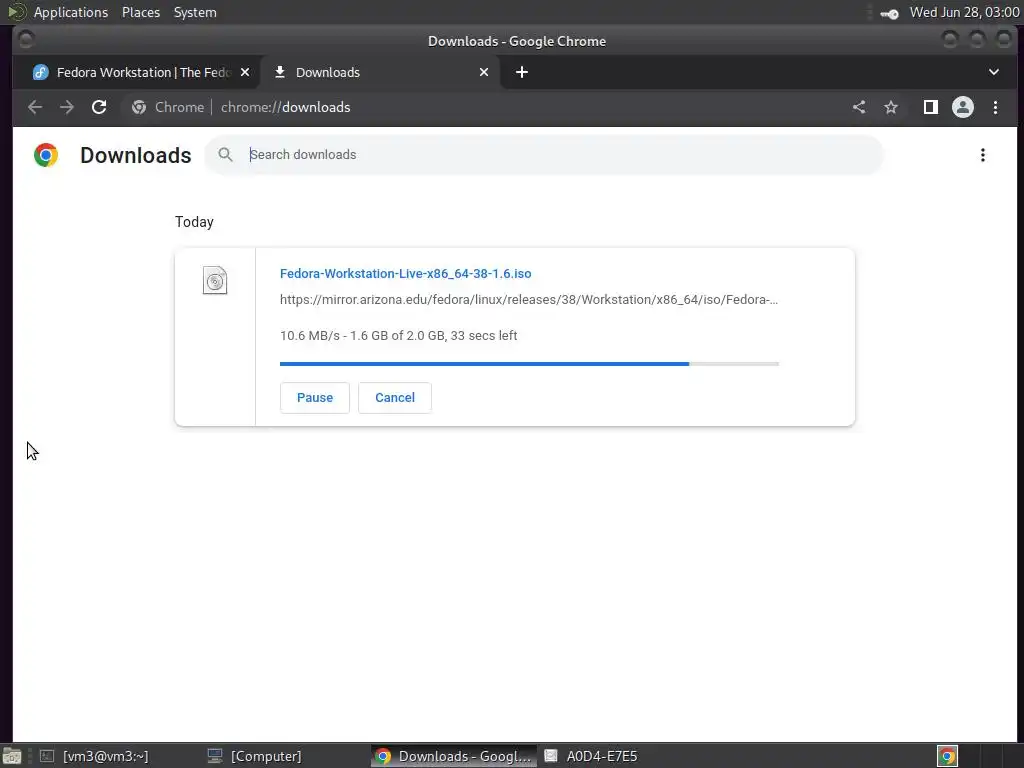Bookmark this tab with the star icon
This screenshot has width=1024, height=768.
[891, 107]
